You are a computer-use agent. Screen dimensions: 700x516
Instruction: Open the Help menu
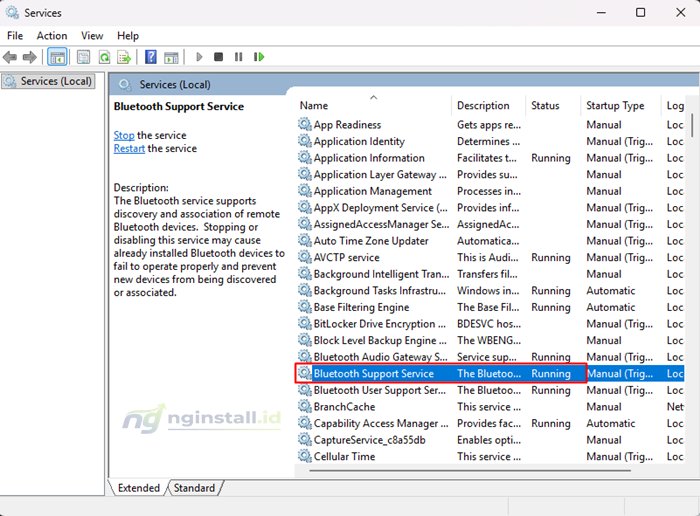pyautogui.click(x=128, y=36)
